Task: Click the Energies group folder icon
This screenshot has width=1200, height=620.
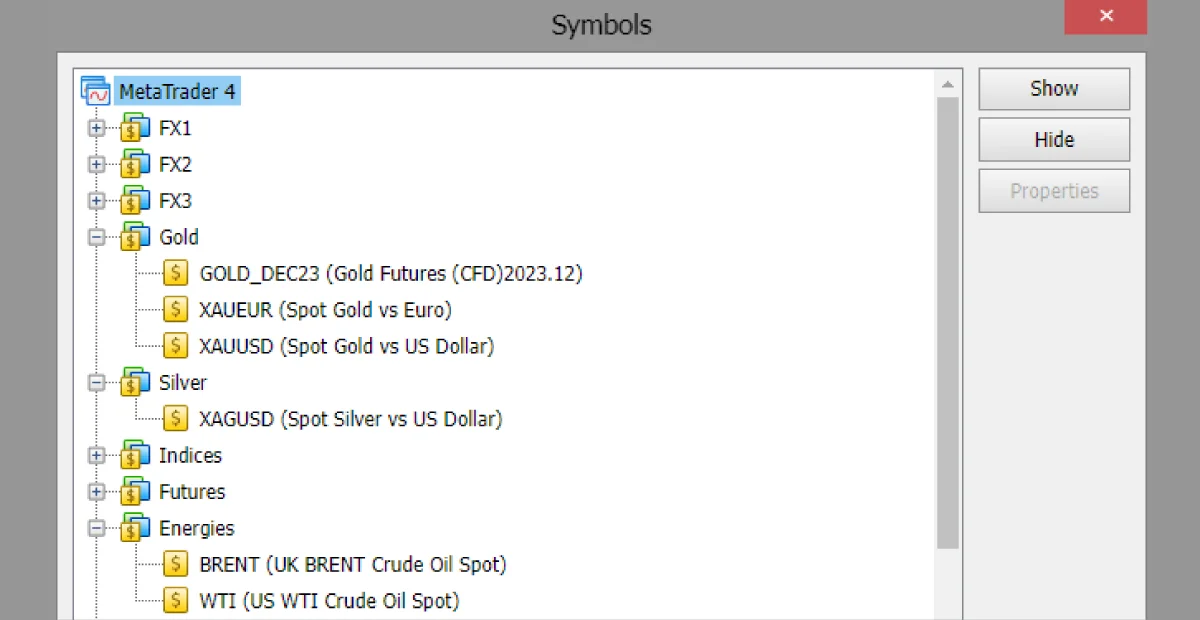Action: [x=135, y=527]
